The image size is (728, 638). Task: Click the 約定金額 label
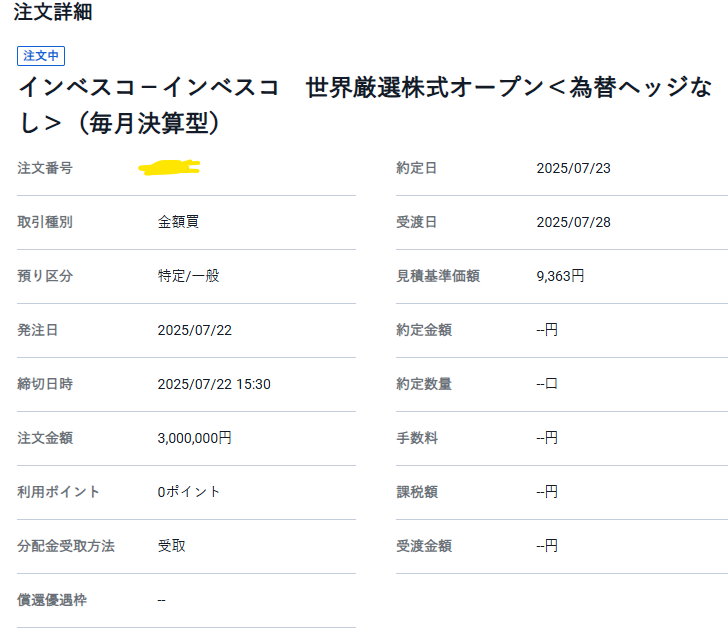[x=424, y=330]
